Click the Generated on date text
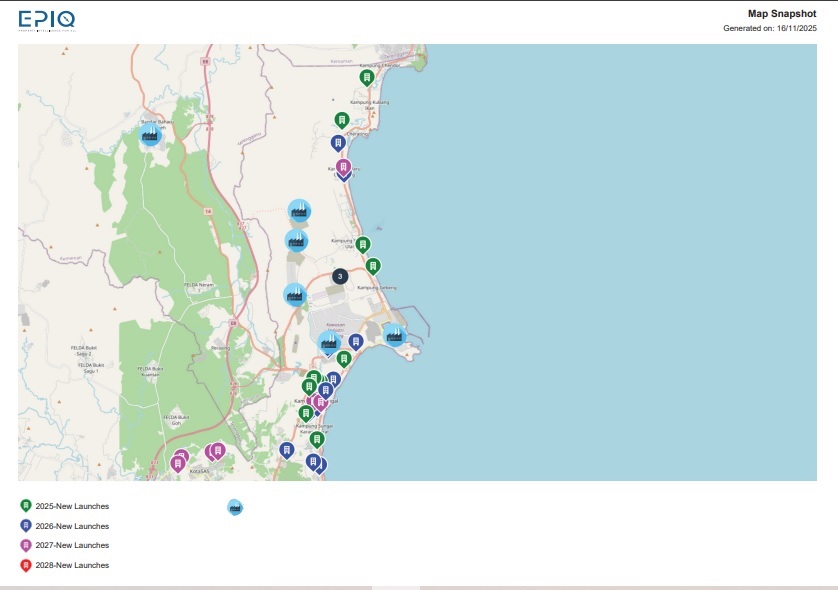 point(770,28)
